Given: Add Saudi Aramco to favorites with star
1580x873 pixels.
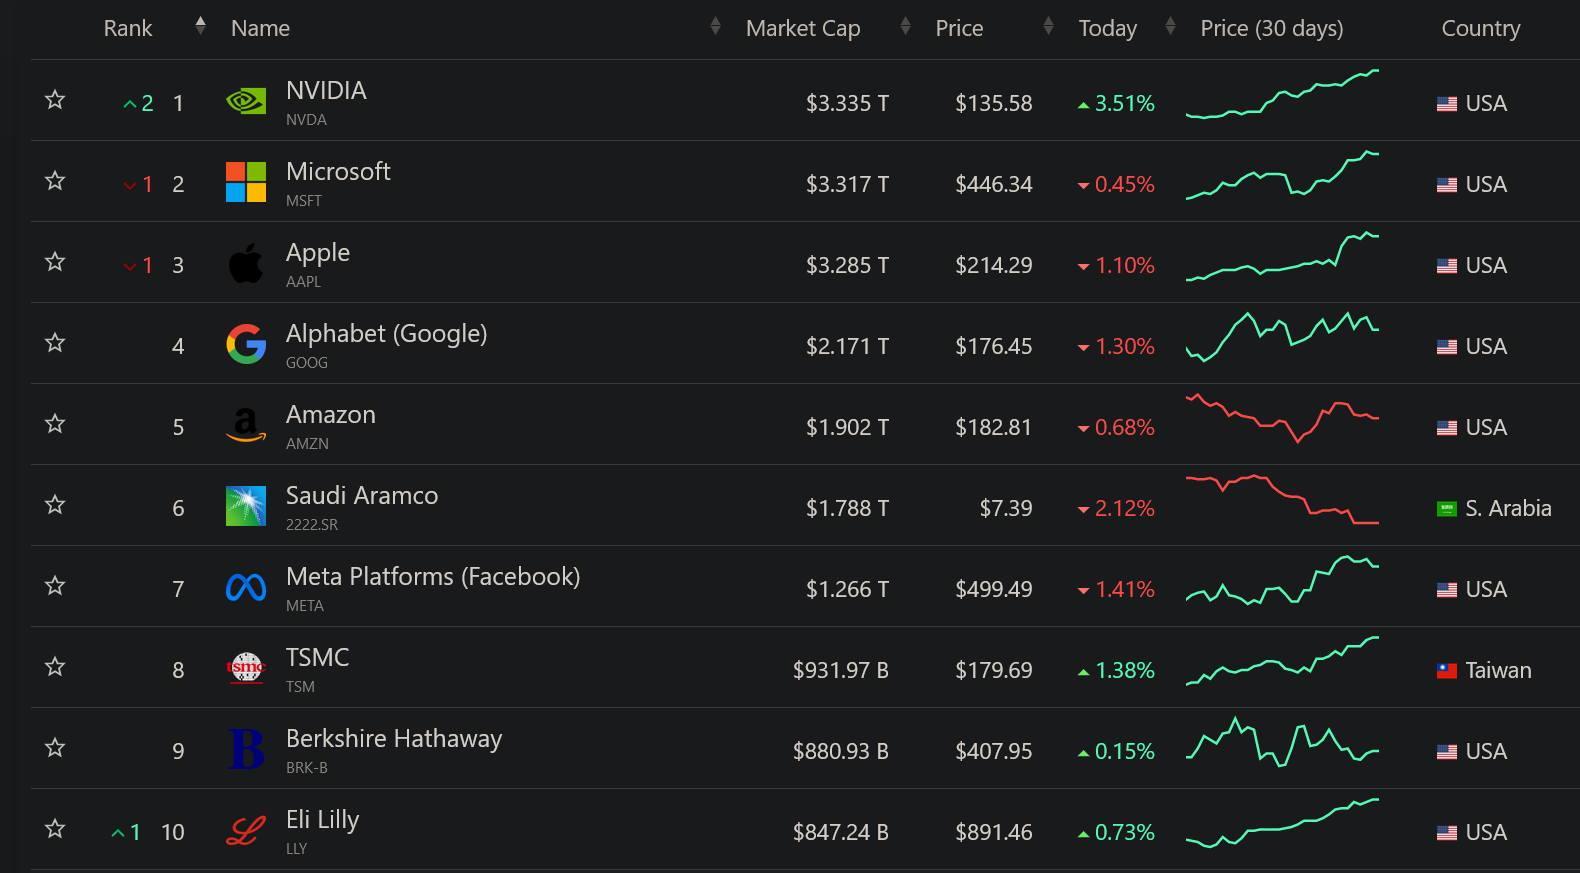Looking at the screenshot, I should [55, 504].
